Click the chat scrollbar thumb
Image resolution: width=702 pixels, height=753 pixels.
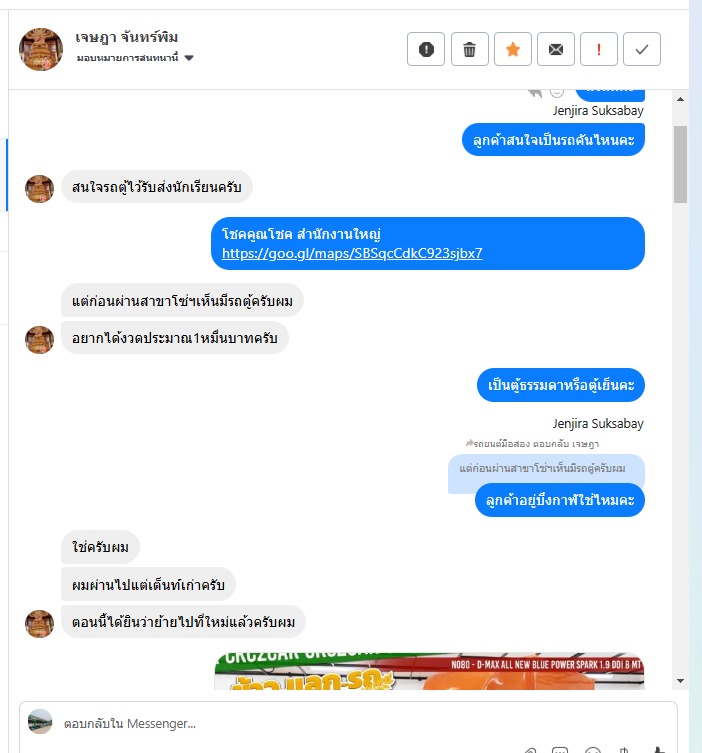pyautogui.click(x=680, y=164)
